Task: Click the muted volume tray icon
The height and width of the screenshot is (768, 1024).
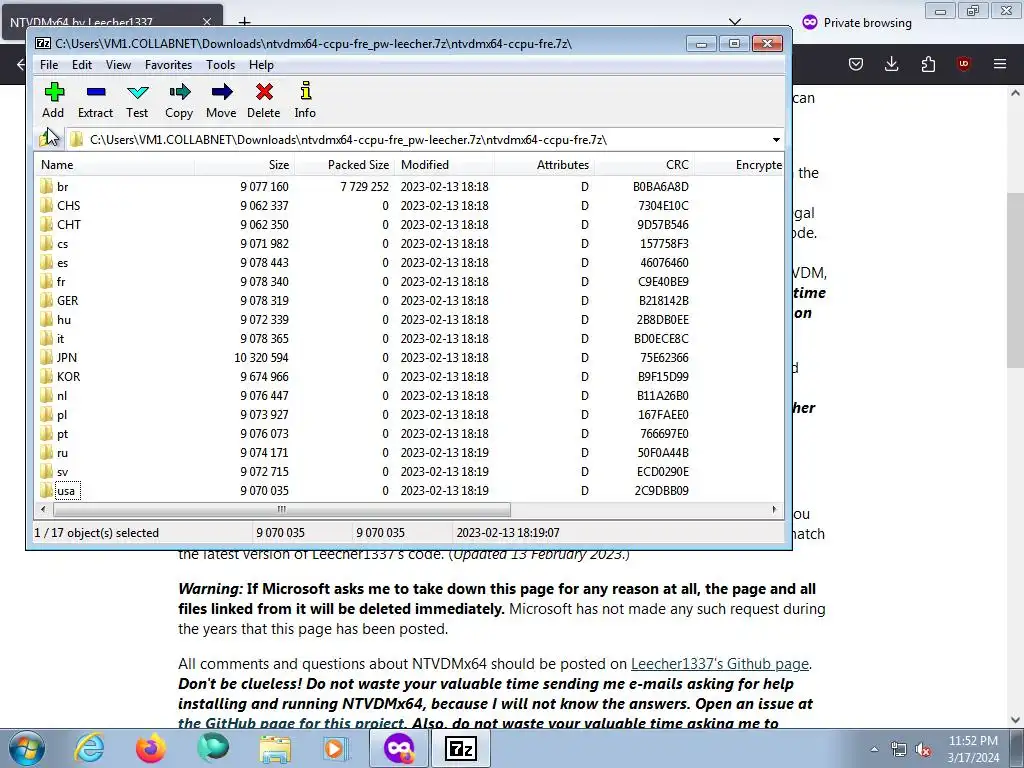Action: click(x=923, y=750)
